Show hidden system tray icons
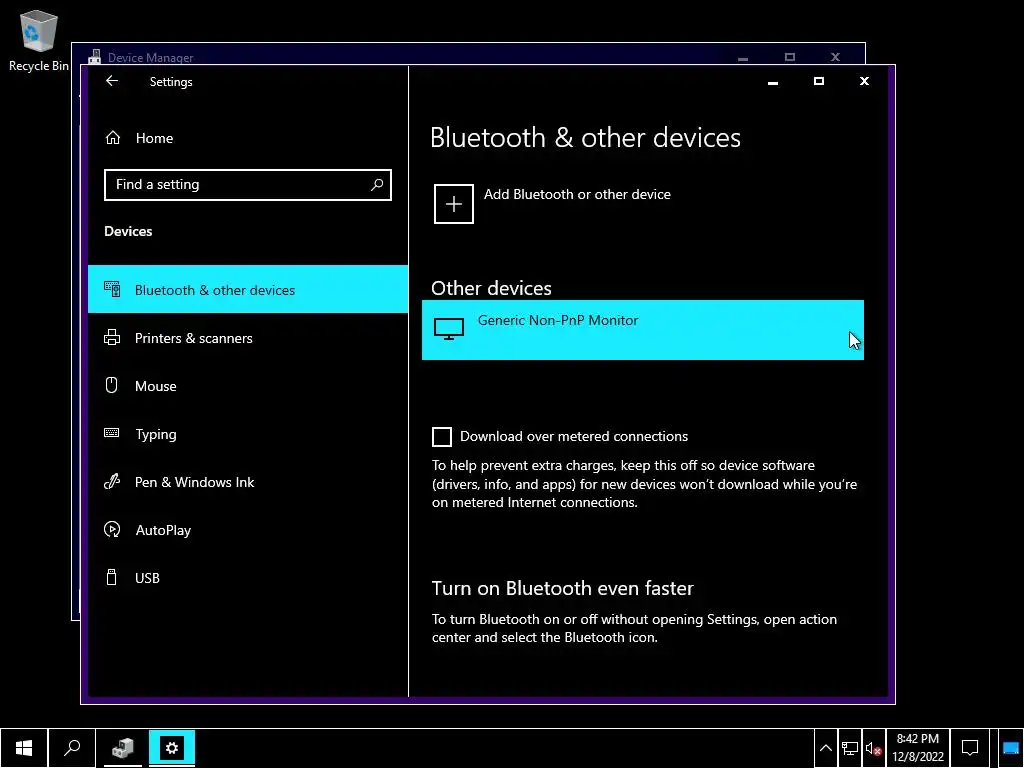 [825, 748]
